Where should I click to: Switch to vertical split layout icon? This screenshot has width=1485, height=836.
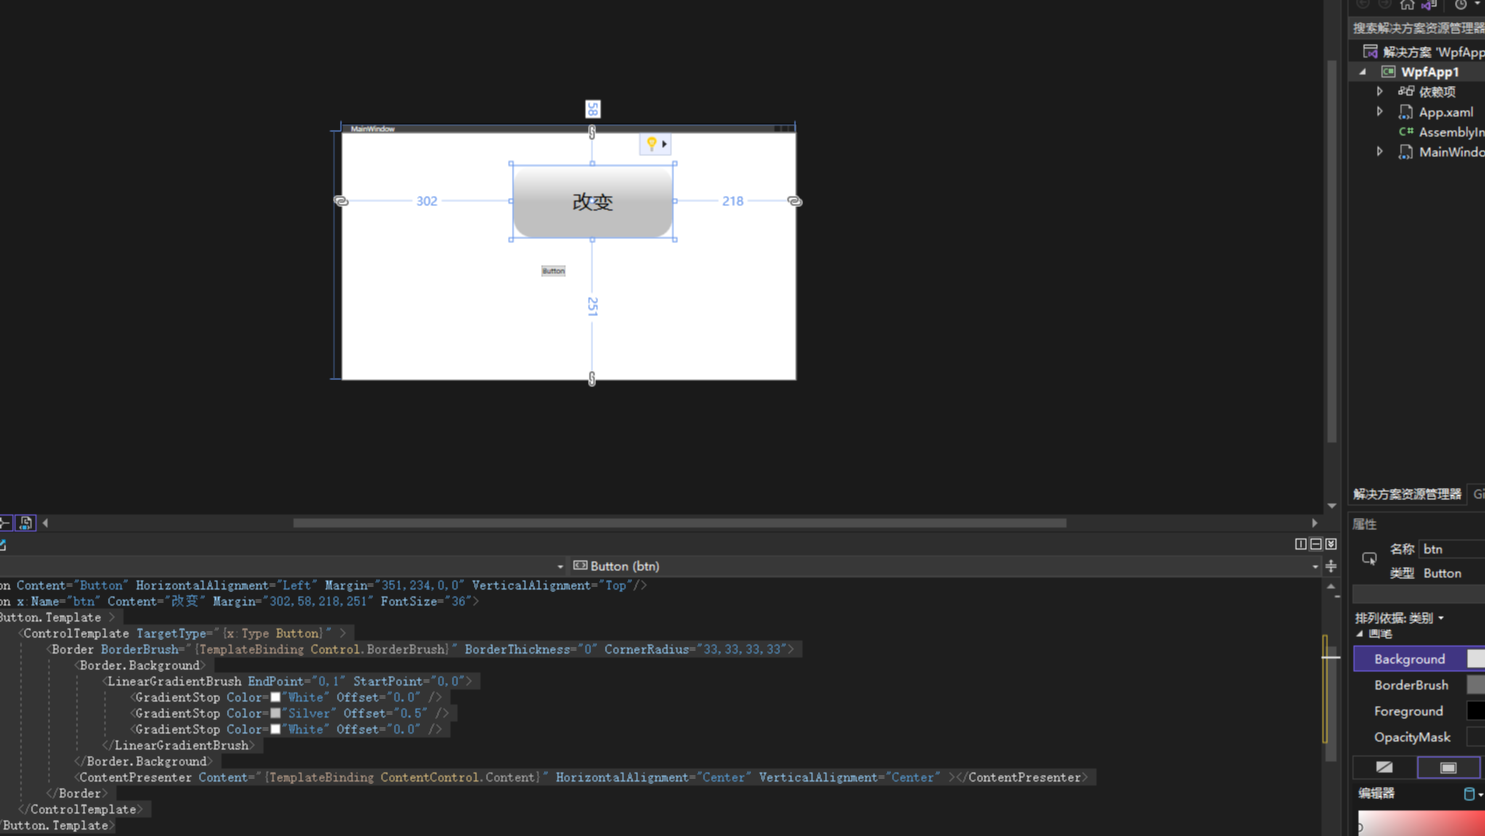1301,544
